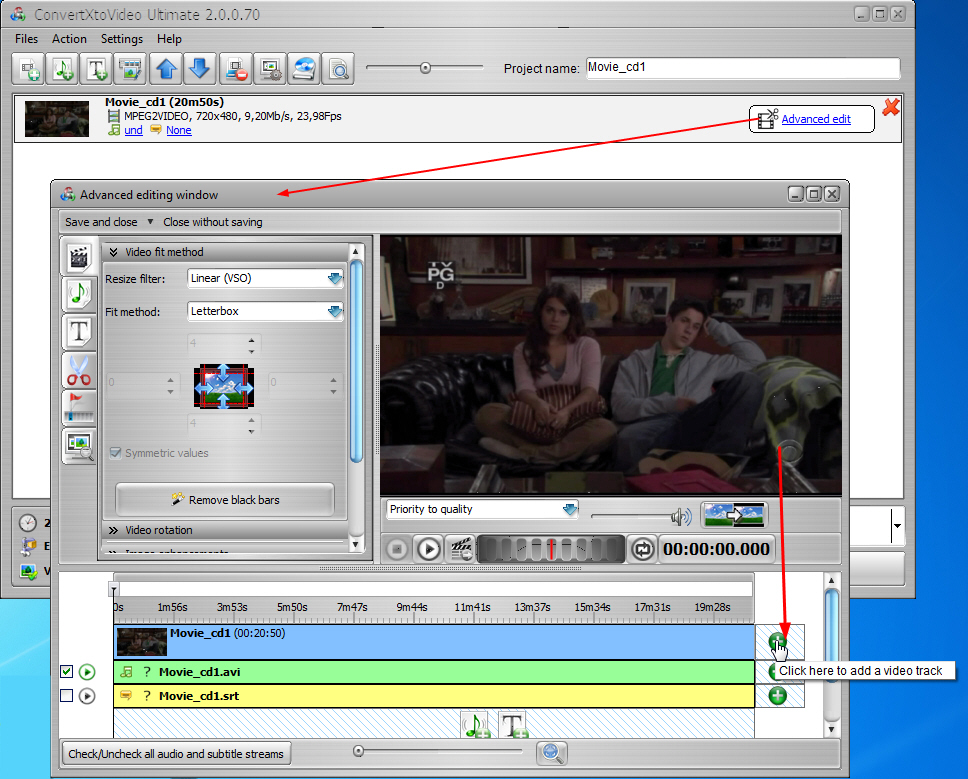Open the conversion settings toolbar icon

click(x=270, y=69)
